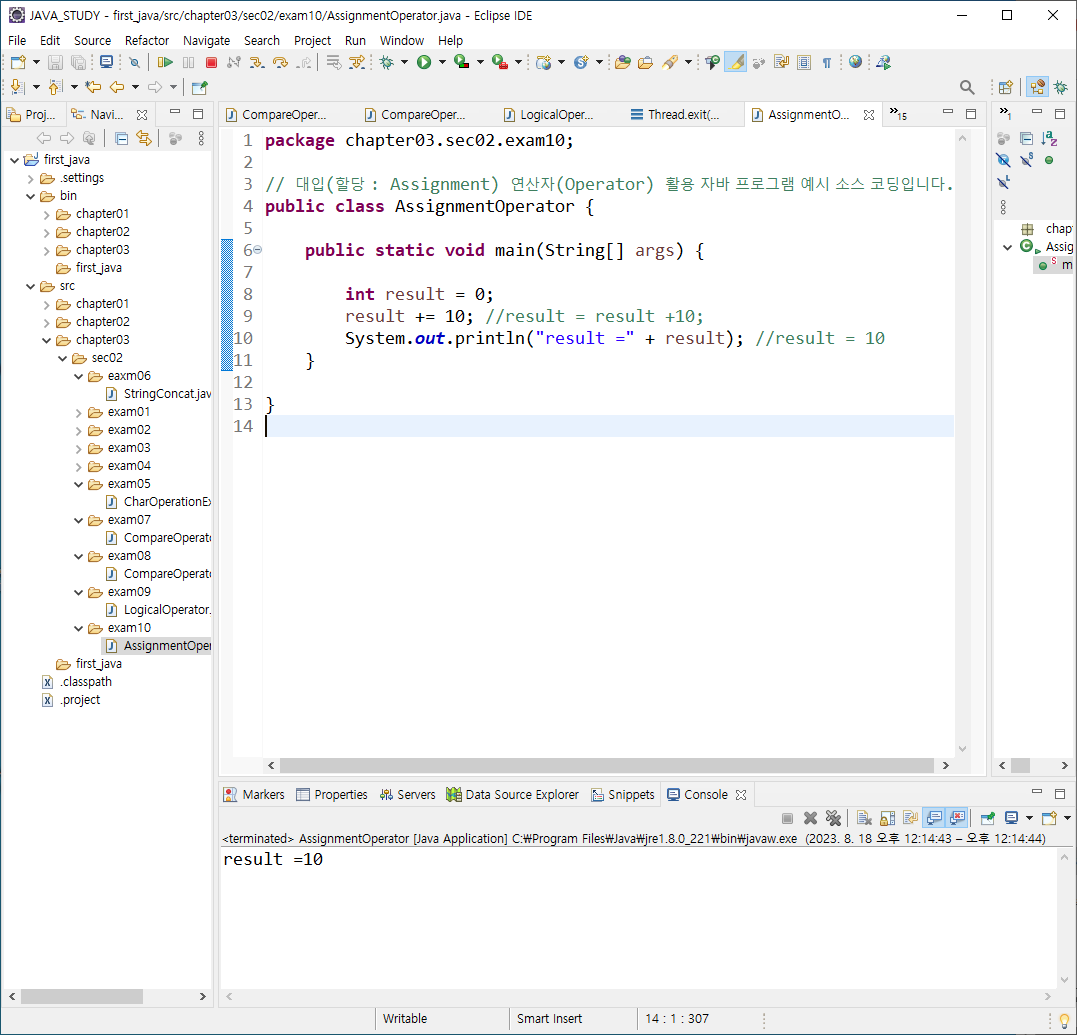
Task: Click the Open Web Browser globe icon
Action: pyautogui.click(x=855, y=62)
